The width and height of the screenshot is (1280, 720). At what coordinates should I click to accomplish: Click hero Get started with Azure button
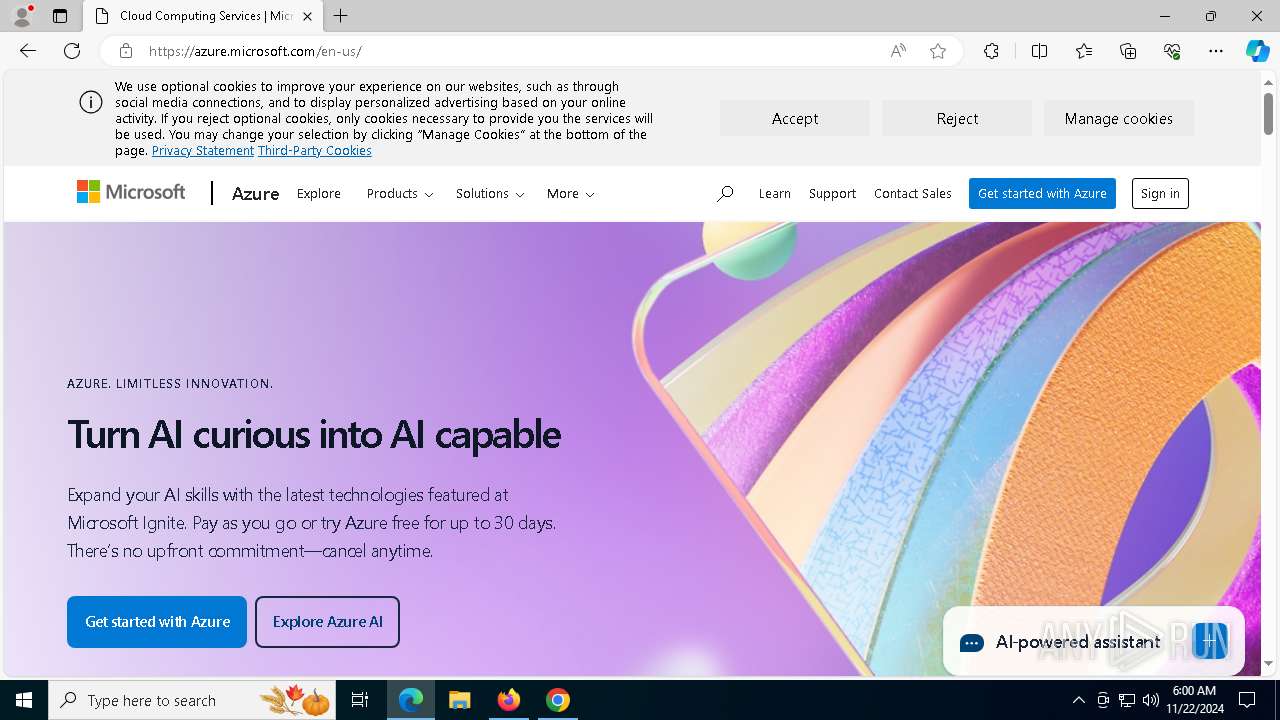[x=157, y=622]
